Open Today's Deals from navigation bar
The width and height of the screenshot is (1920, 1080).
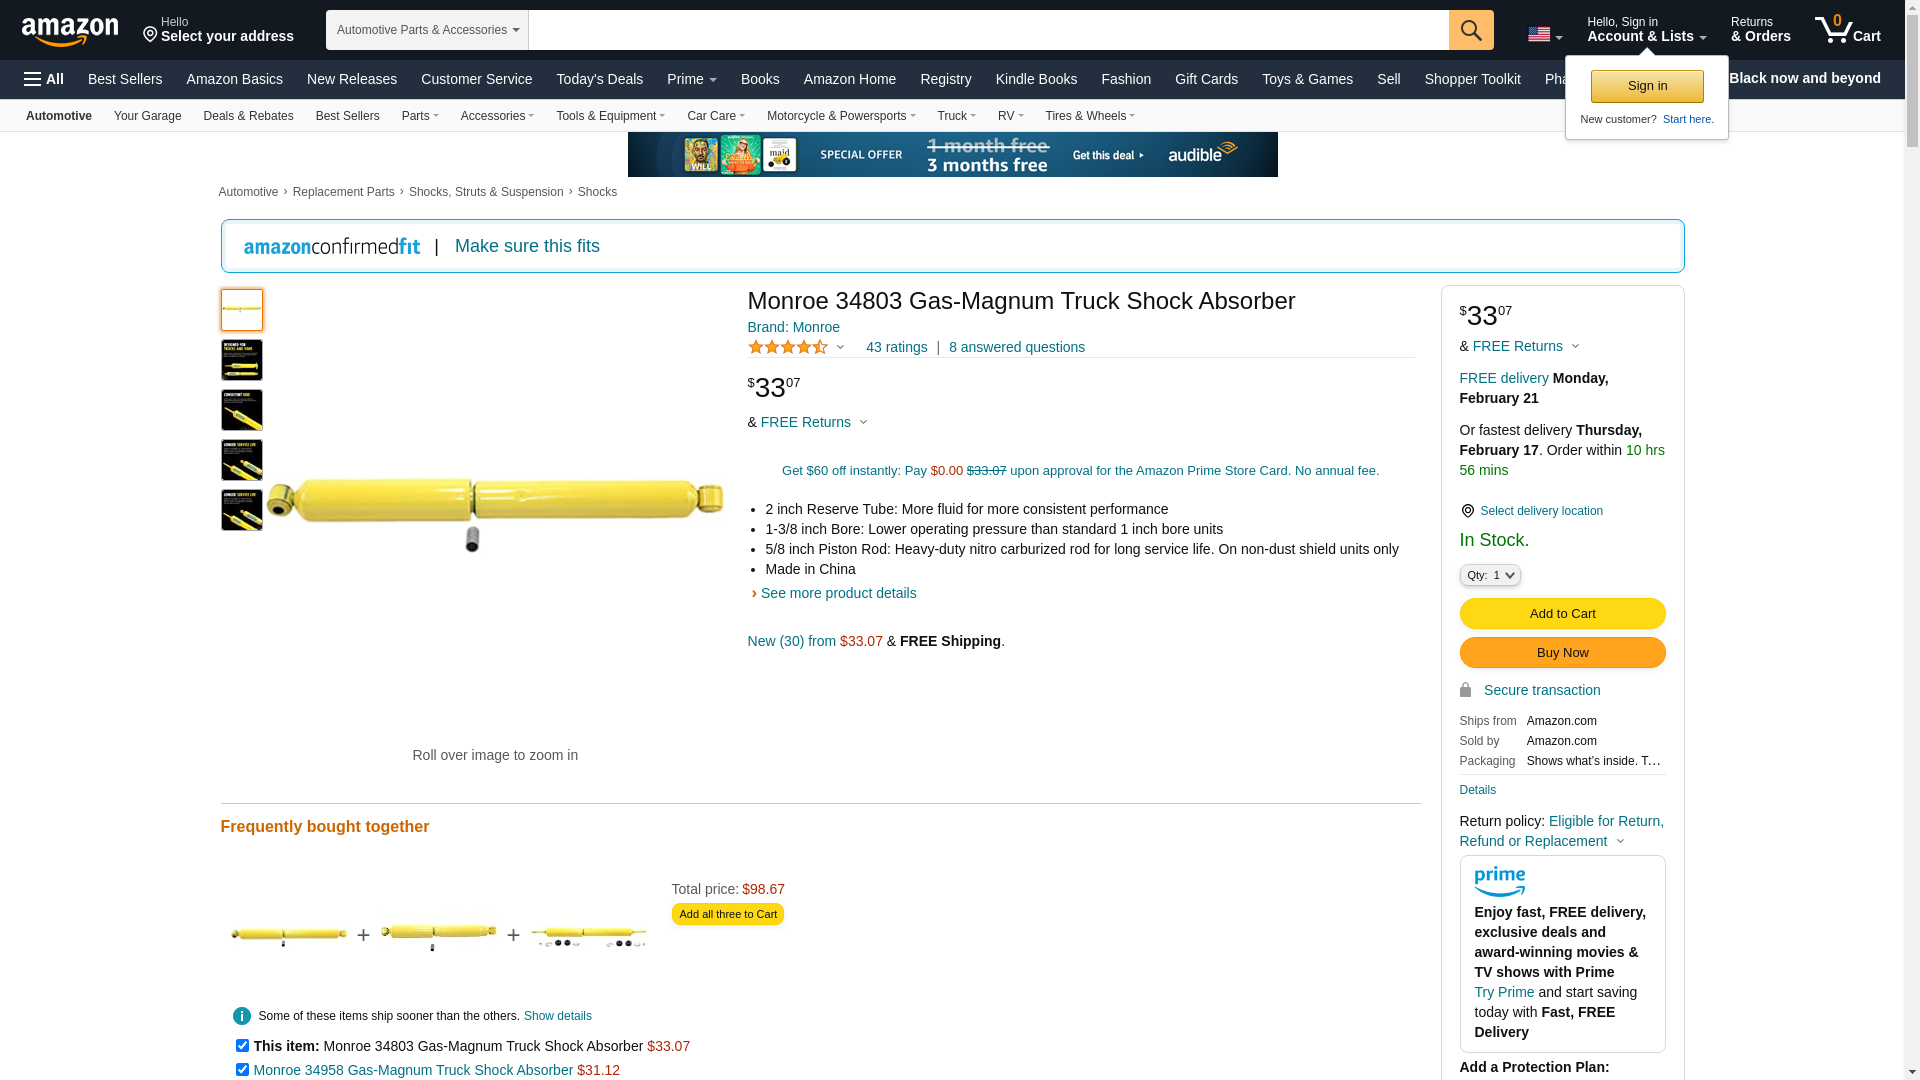point(599,79)
